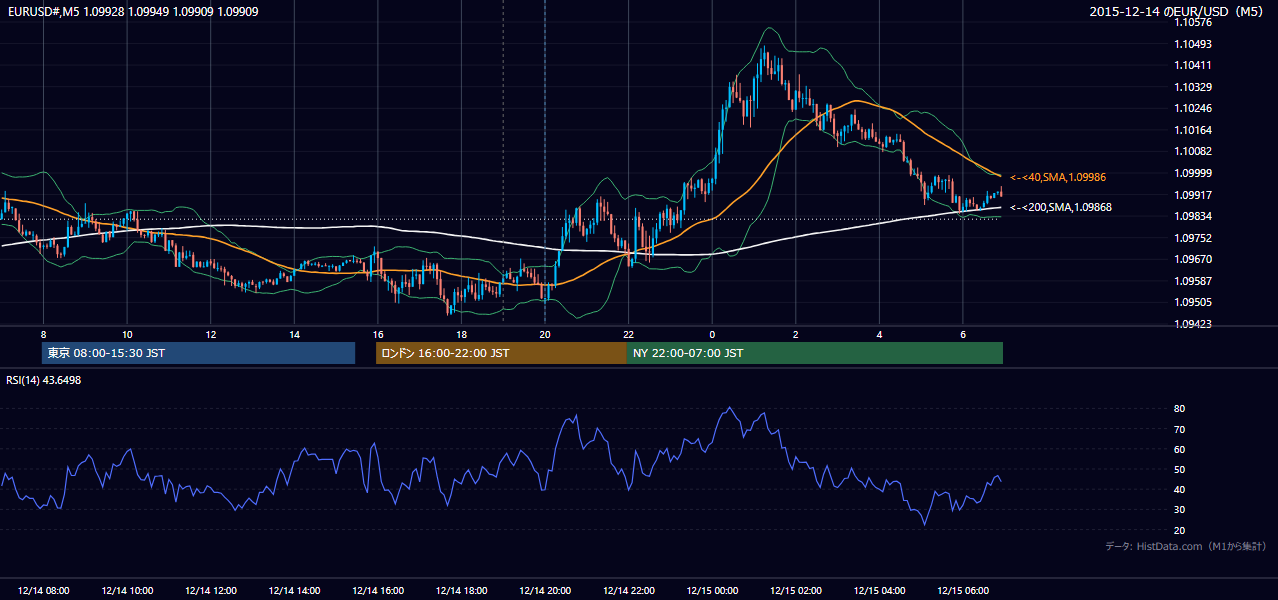Click price axis label 1.10082

click(x=1193, y=151)
